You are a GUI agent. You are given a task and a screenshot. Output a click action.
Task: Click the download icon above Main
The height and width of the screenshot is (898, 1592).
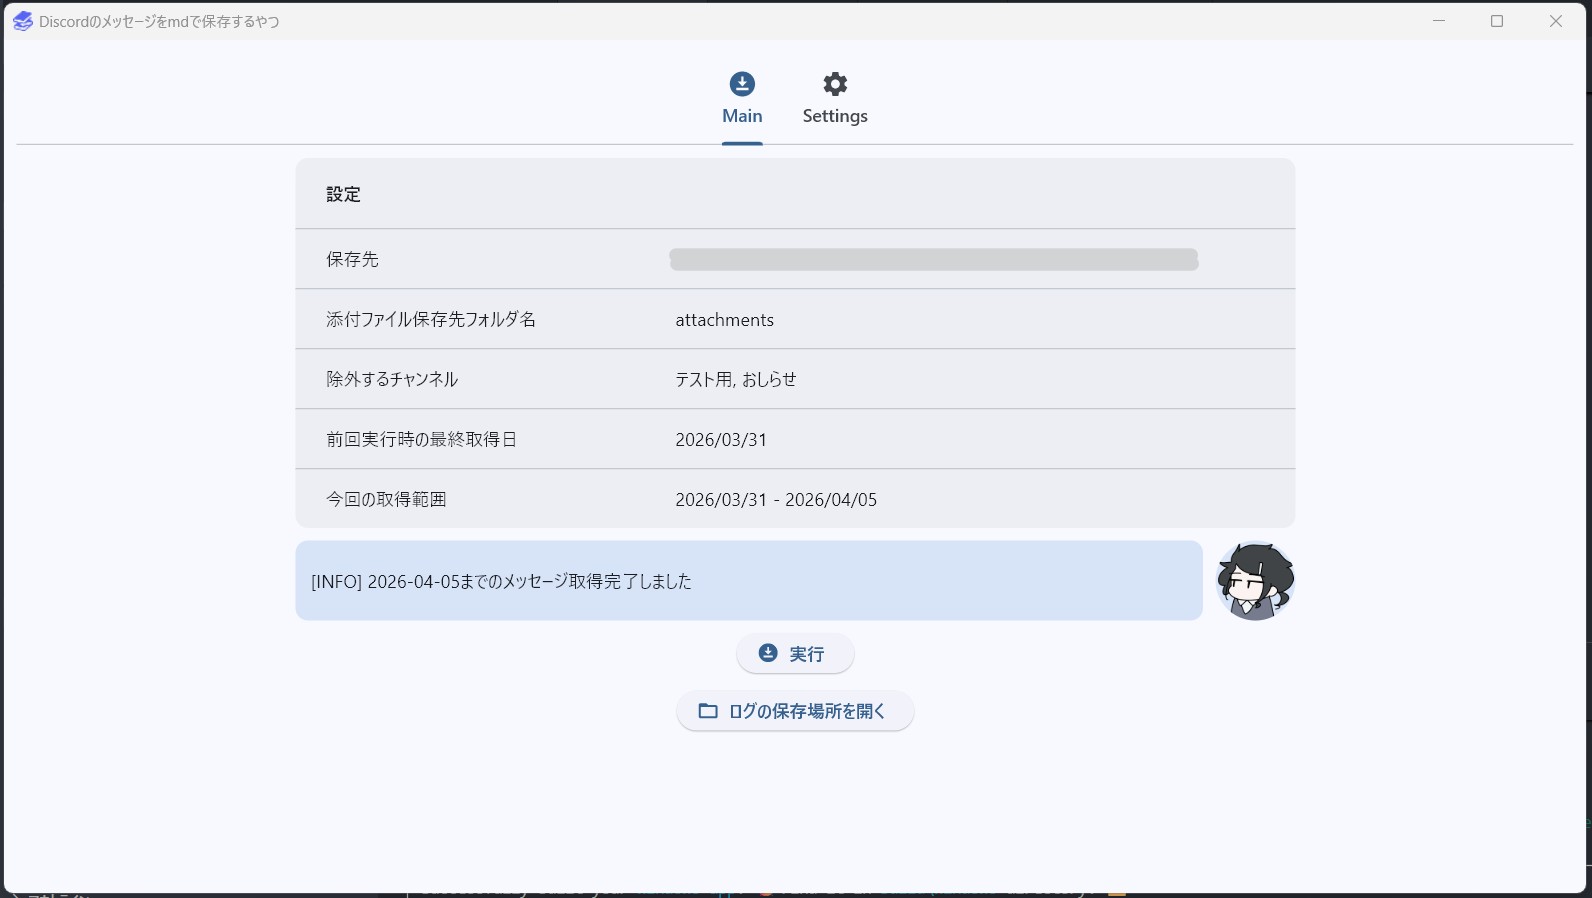click(742, 84)
